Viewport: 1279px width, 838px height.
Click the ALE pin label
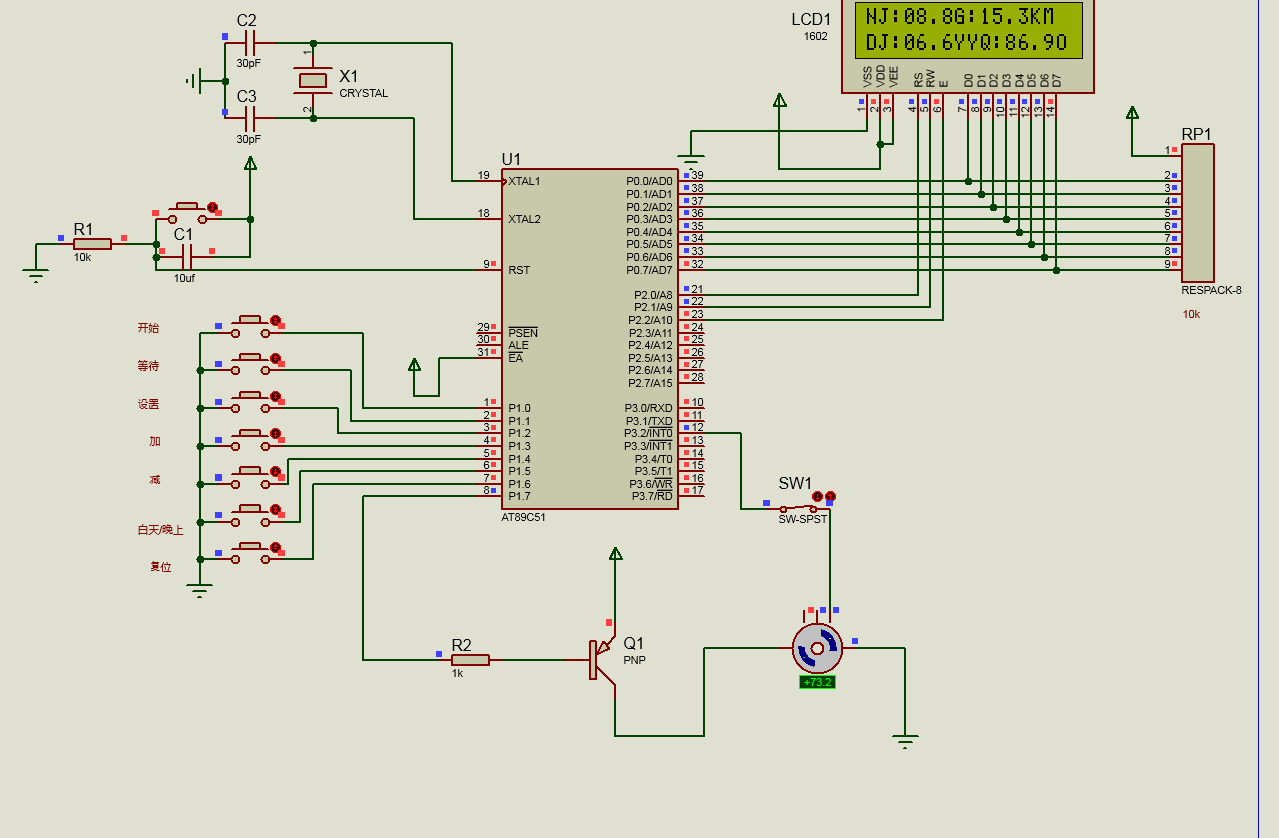click(x=518, y=345)
